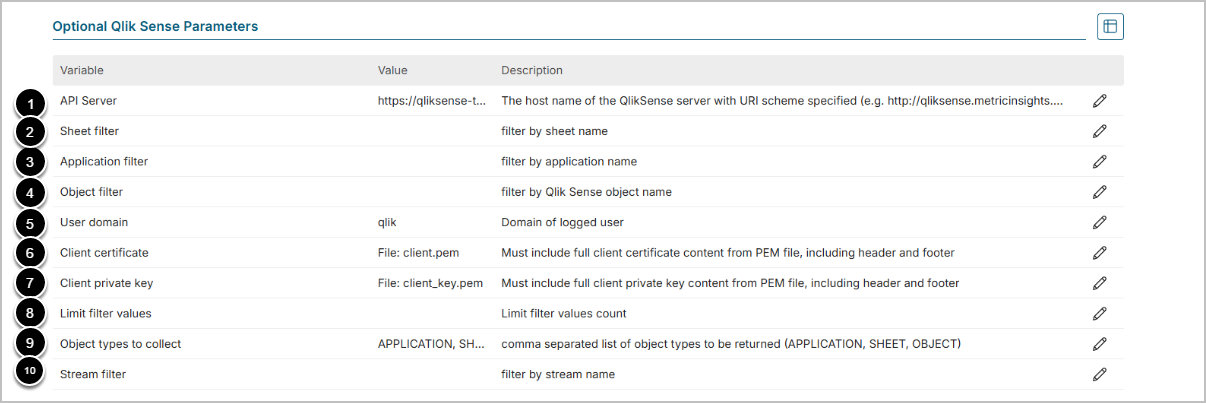
Task: Edit the Application filter row
Action: click(1099, 162)
